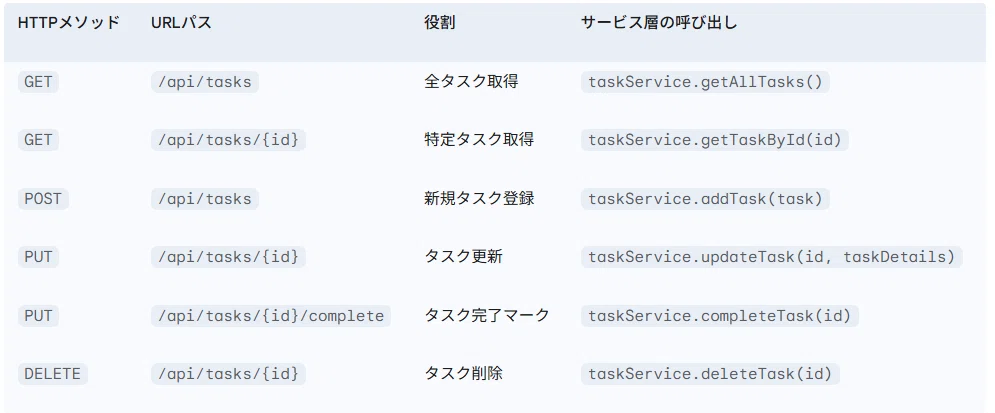Click taskService.getTaskById(id) code snippet
Viewport: 995px width, 413px height.
pos(715,140)
